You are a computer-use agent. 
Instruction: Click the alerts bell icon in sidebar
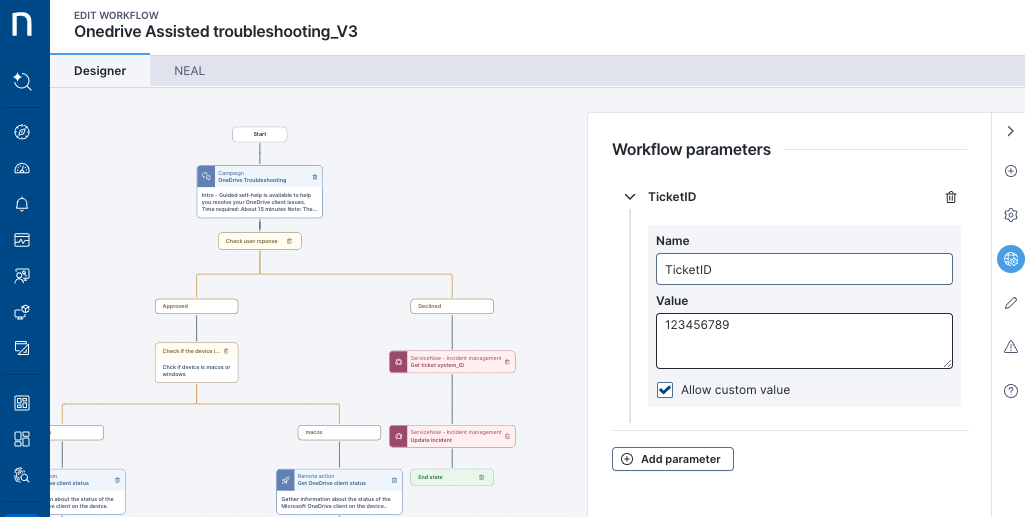23,204
